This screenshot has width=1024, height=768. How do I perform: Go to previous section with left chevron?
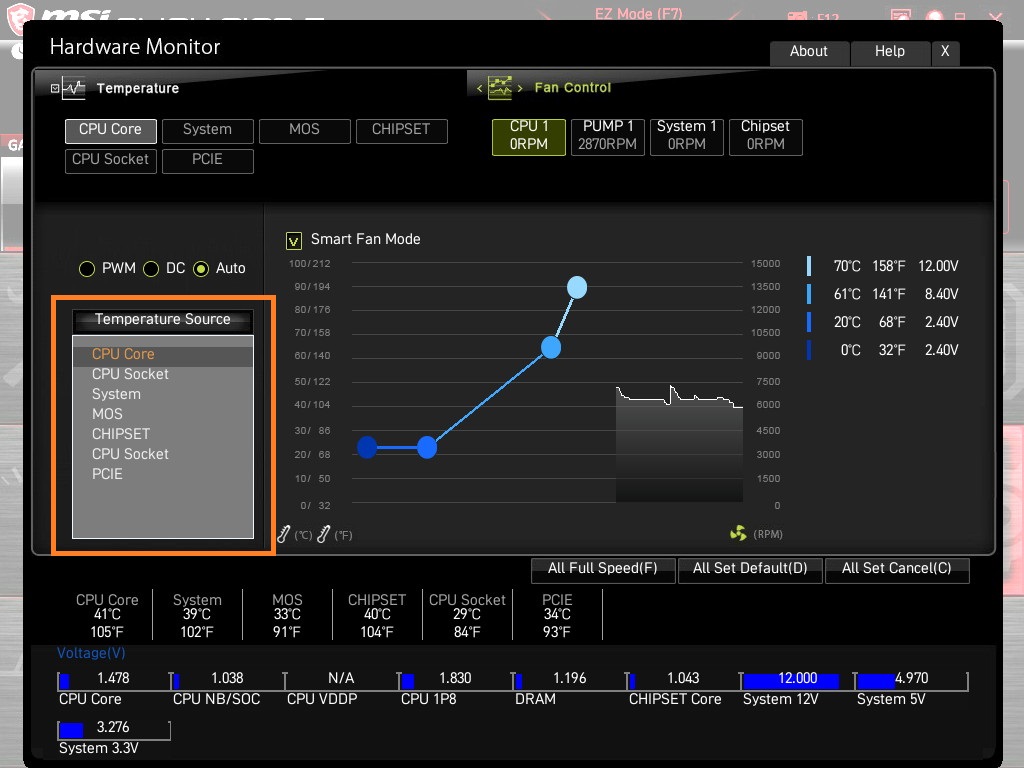coord(479,88)
